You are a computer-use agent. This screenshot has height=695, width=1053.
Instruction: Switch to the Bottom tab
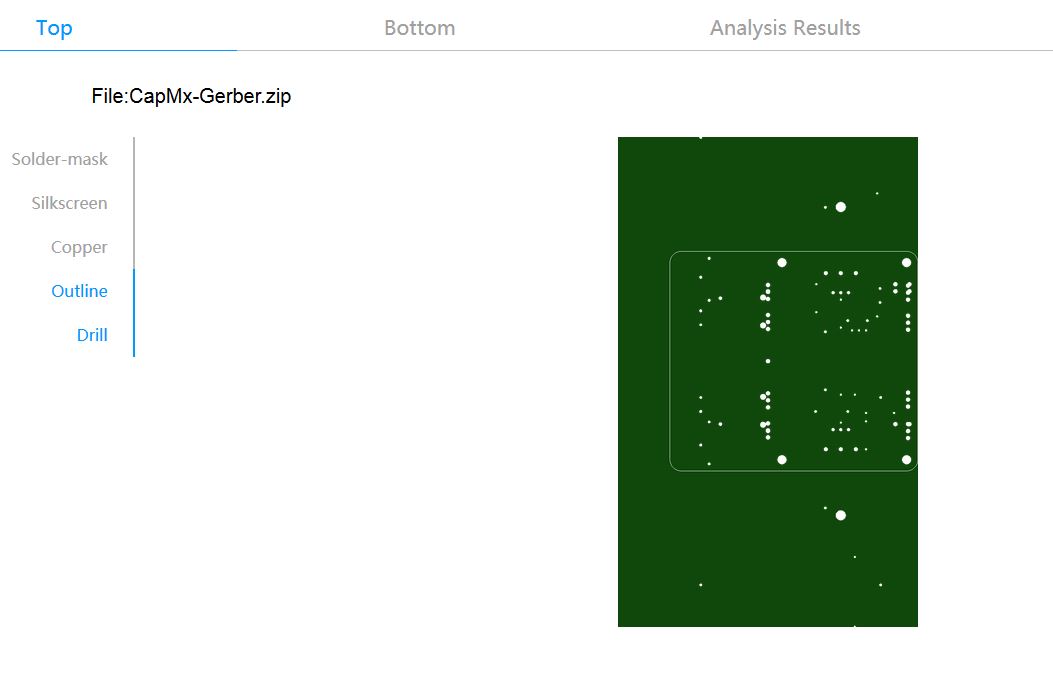click(x=419, y=28)
